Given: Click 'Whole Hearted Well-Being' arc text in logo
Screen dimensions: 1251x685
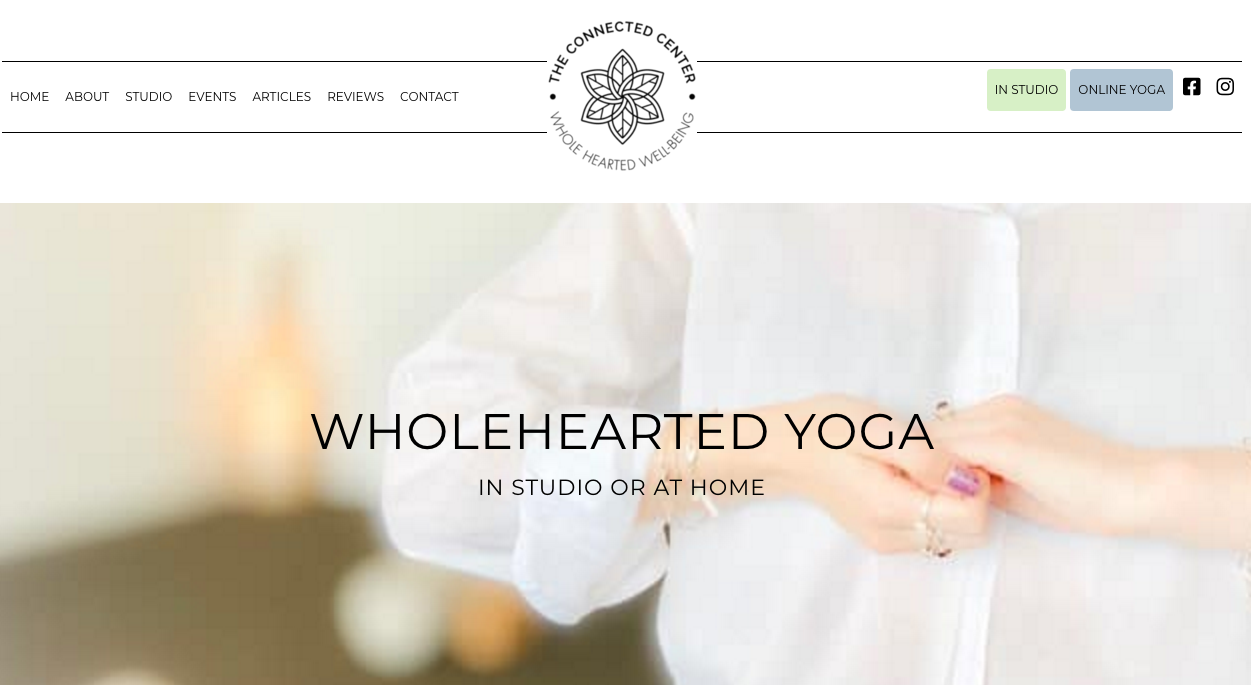Looking at the screenshot, I should point(622,148).
